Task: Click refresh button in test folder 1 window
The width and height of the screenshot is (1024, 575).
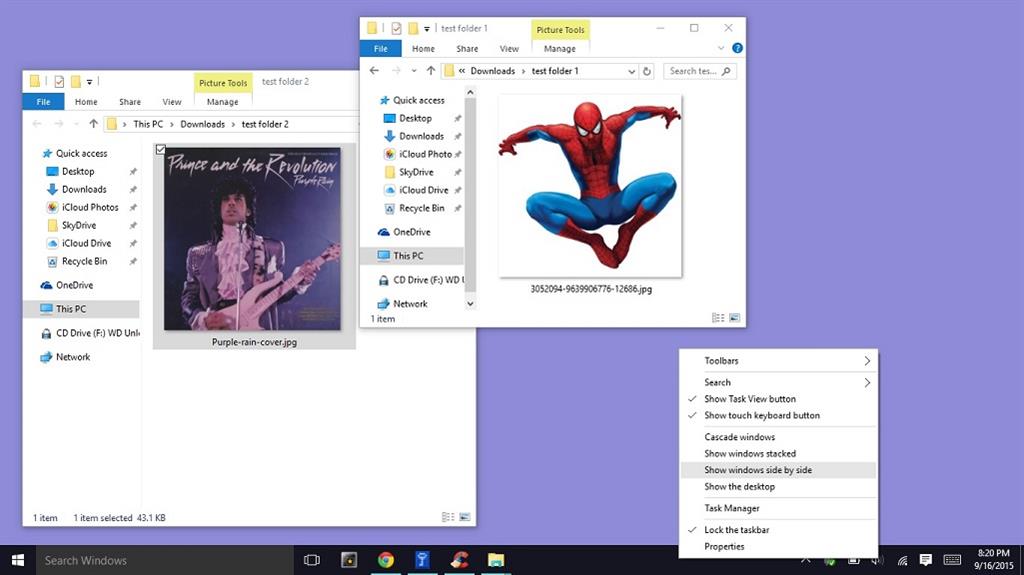Action: [647, 71]
